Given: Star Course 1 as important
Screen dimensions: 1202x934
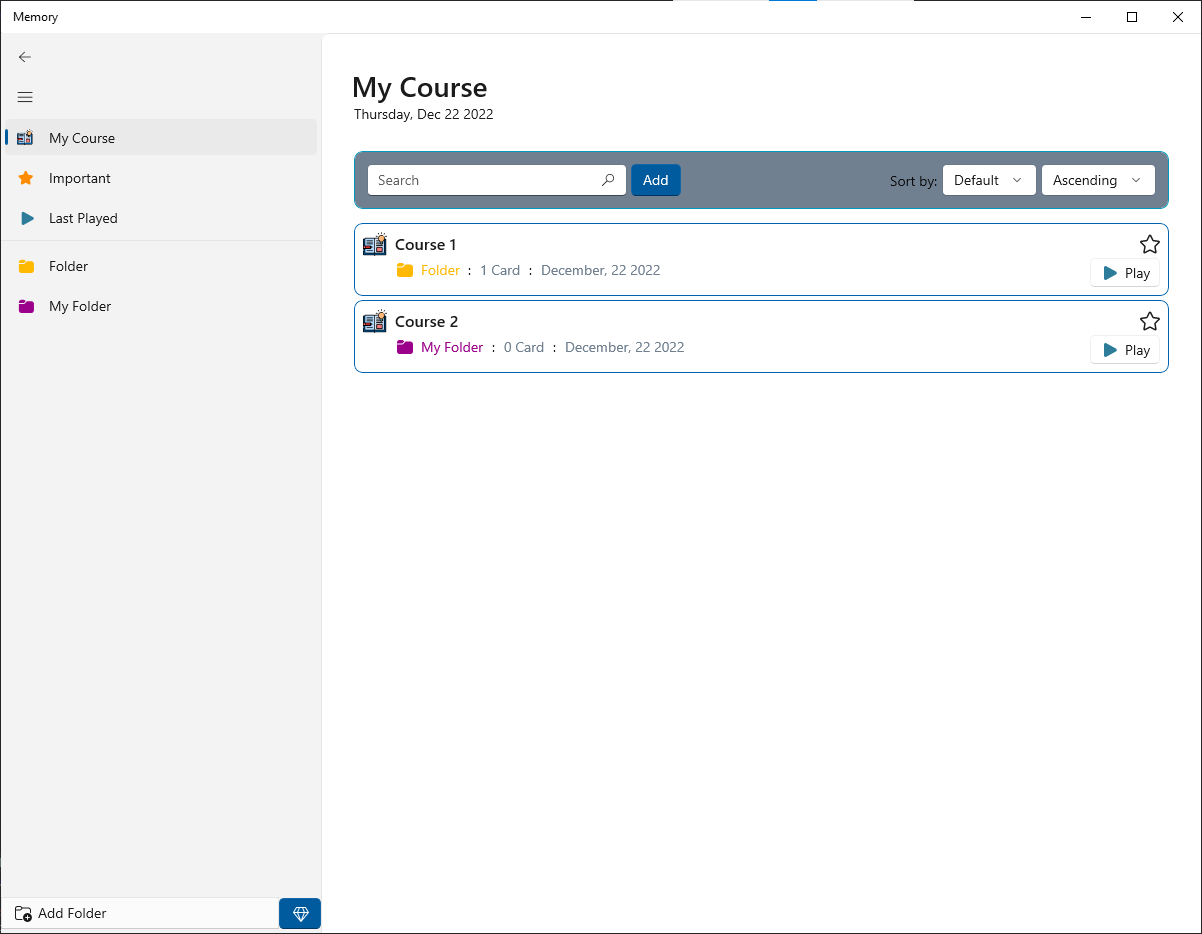Looking at the screenshot, I should click(1150, 244).
